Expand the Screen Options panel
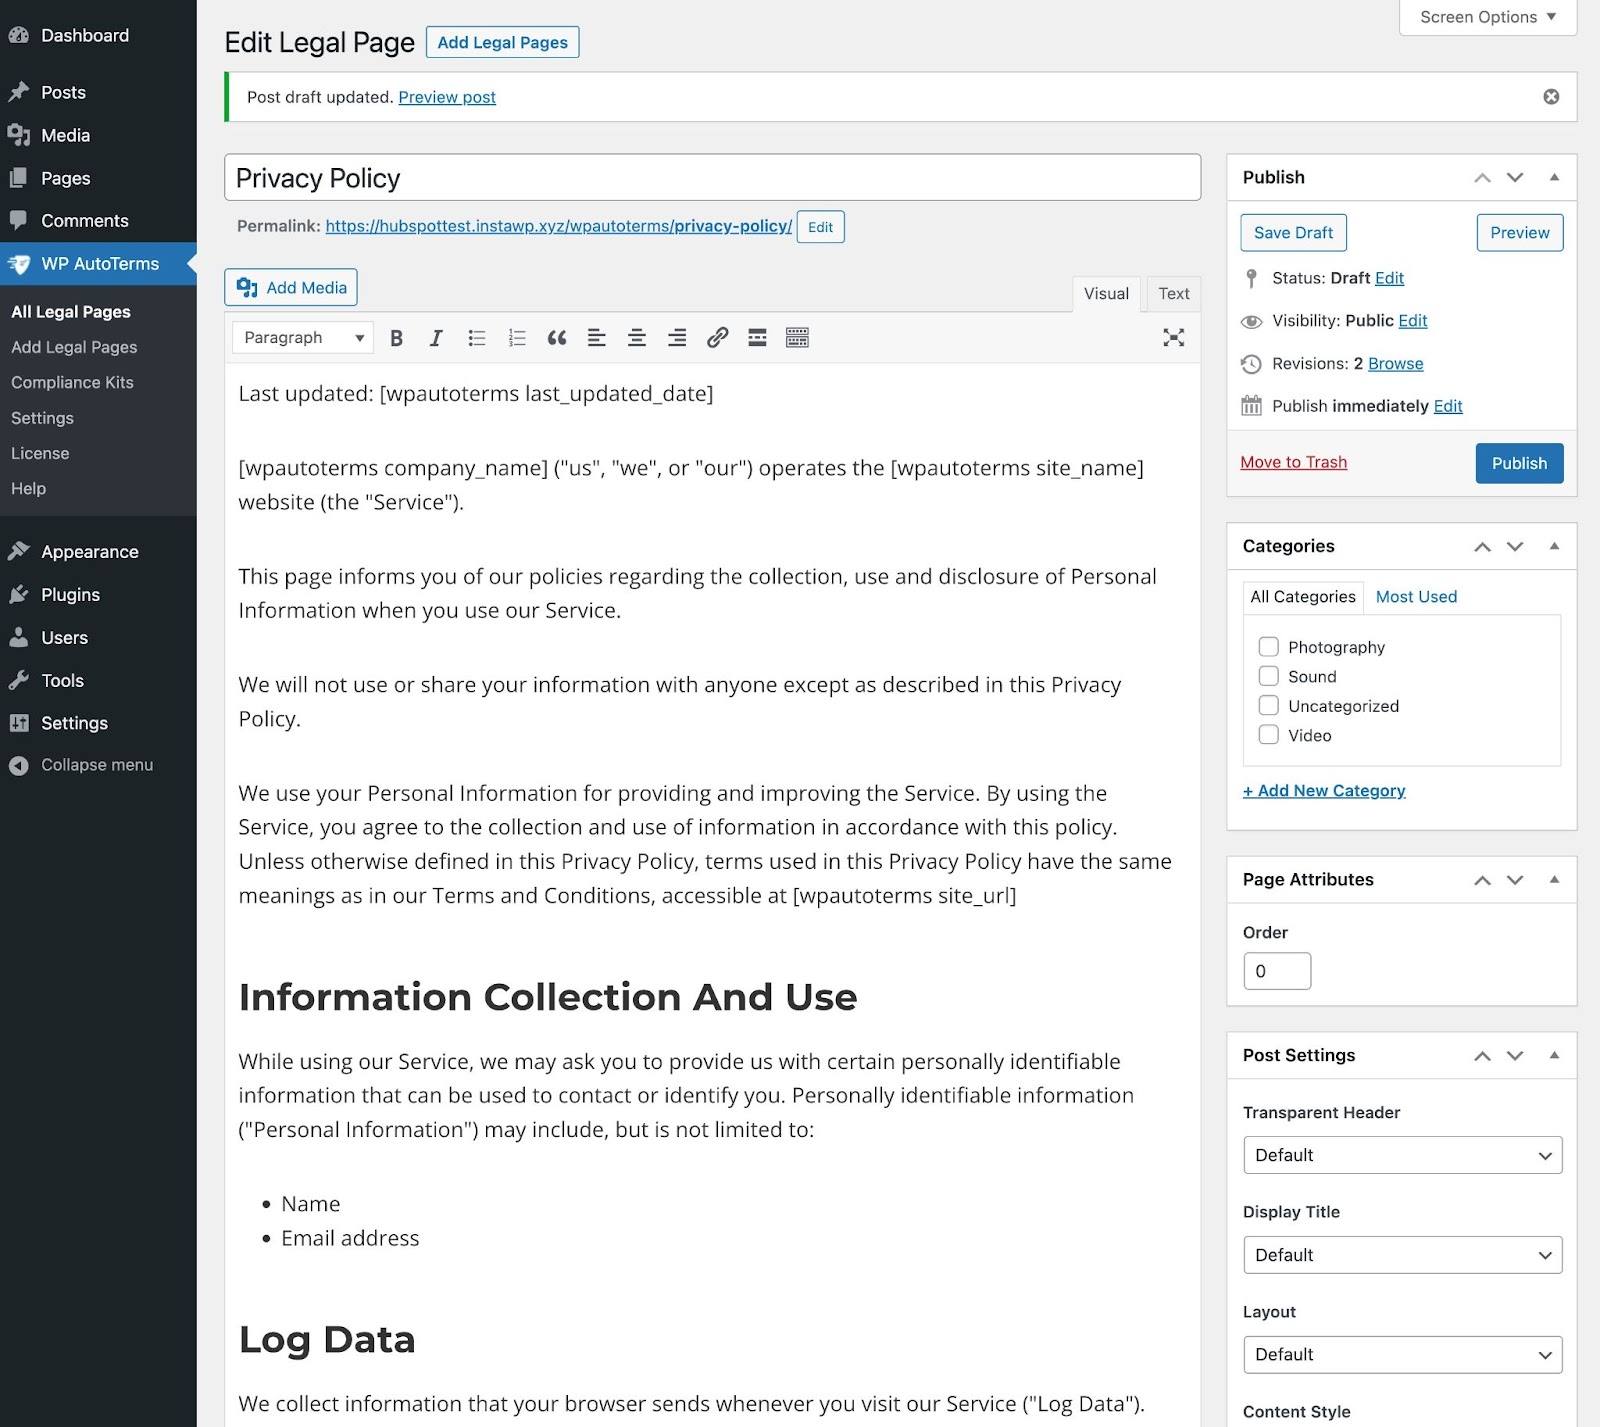The width and height of the screenshot is (1600, 1427). 1487,17
